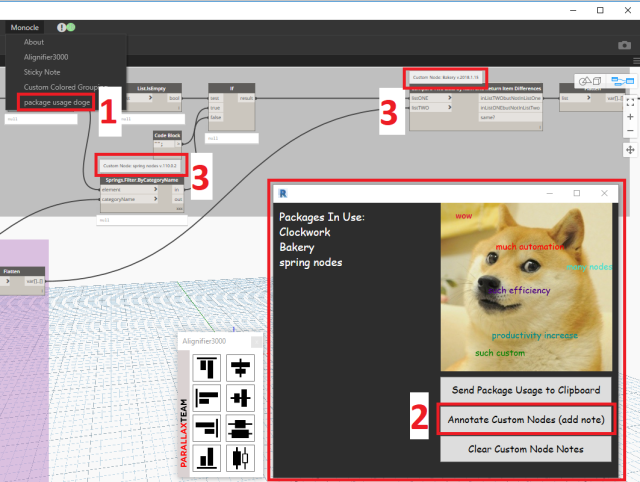The height and width of the screenshot is (482, 640).
Task: Click the zoom to fit icon
Action: [x=630, y=102]
